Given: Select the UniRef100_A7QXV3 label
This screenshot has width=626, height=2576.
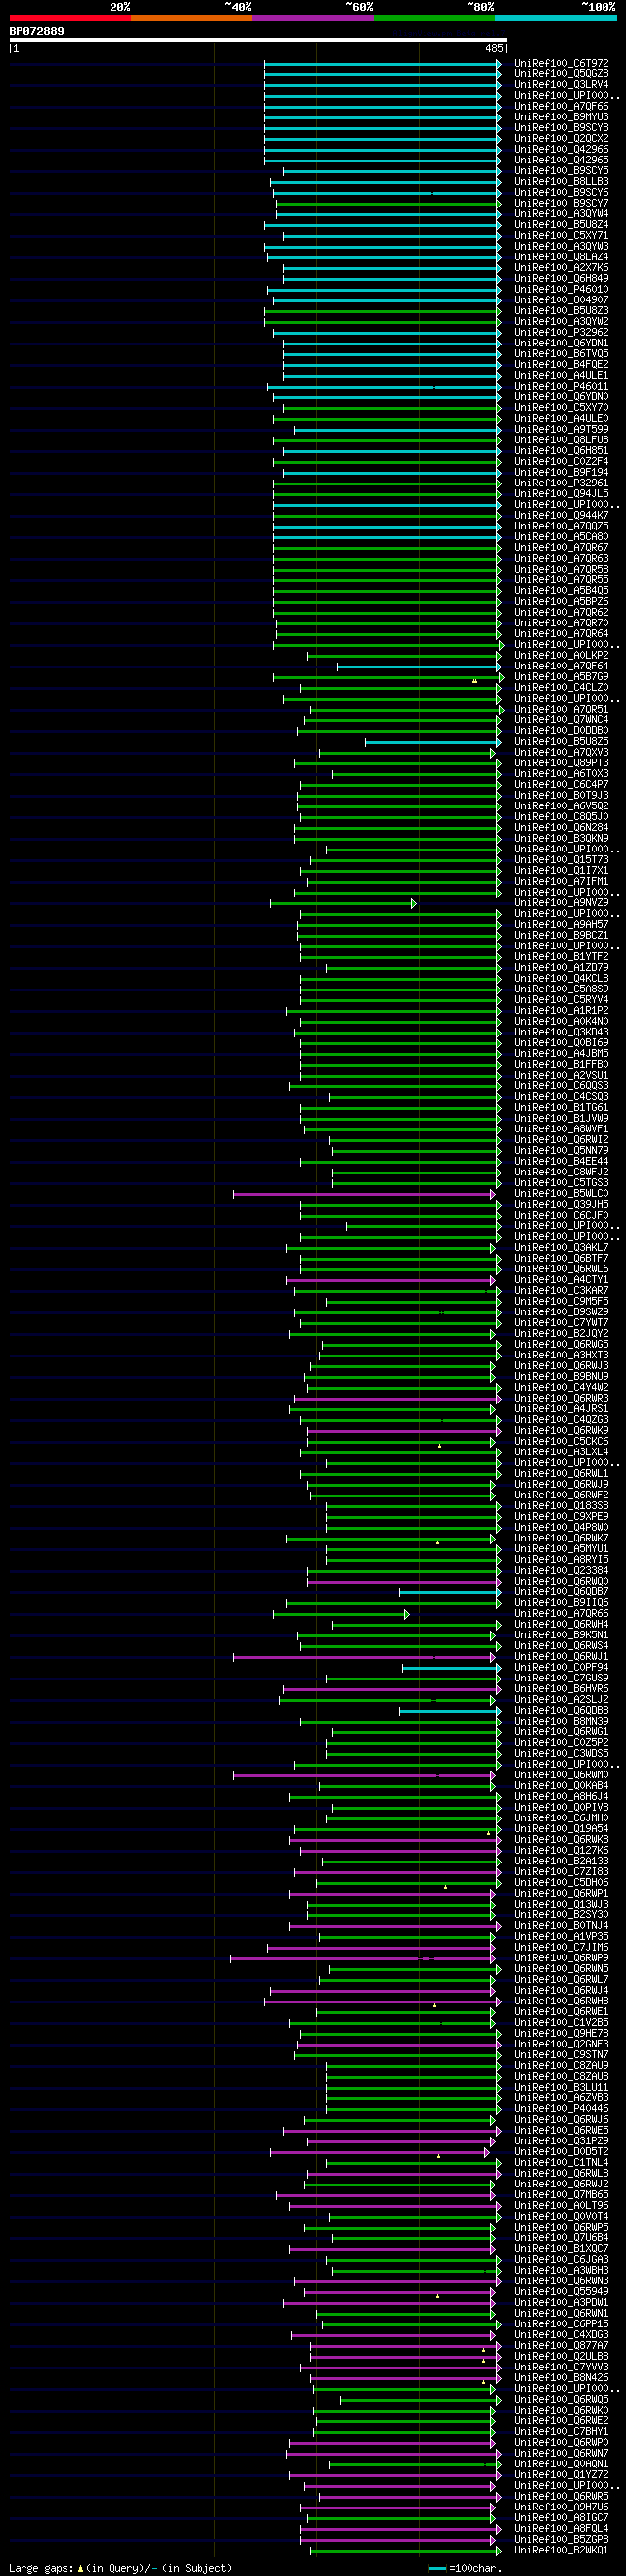Looking at the screenshot, I should tap(561, 752).
